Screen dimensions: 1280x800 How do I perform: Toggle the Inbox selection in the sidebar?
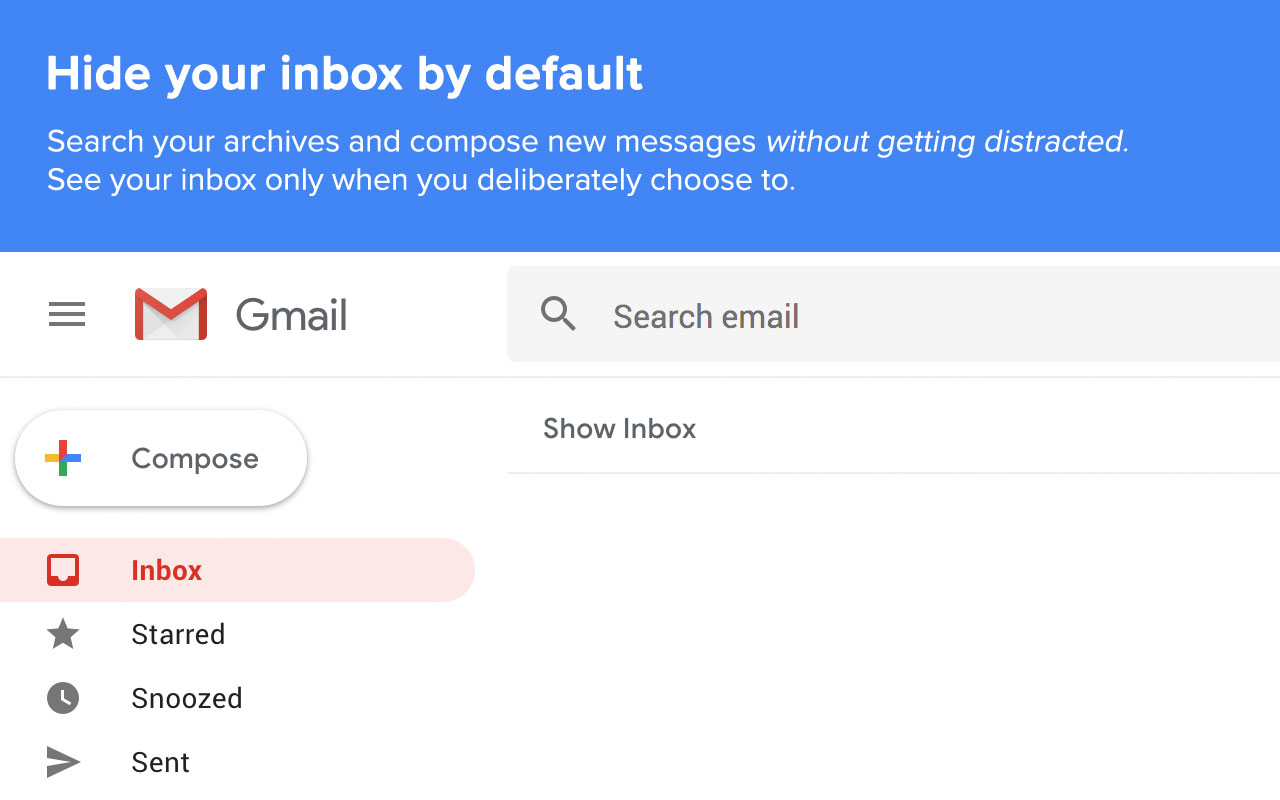click(x=166, y=570)
